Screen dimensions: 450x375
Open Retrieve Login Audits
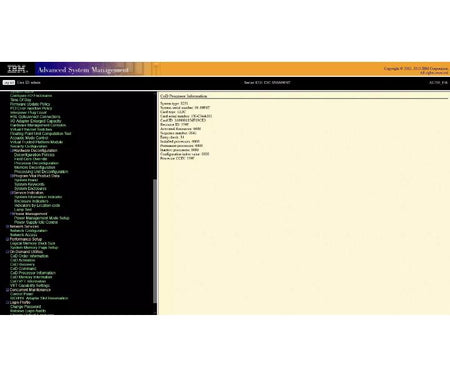(28, 311)
